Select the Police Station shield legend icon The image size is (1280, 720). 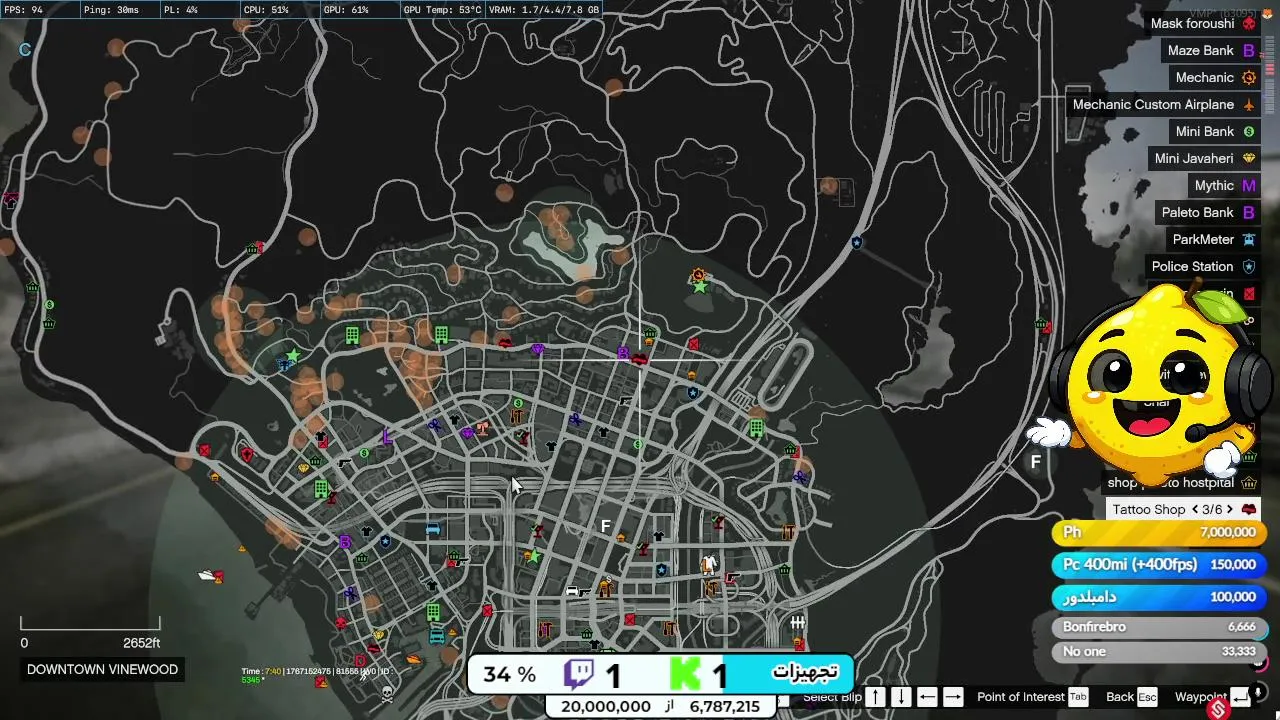tap(1248, 266)
